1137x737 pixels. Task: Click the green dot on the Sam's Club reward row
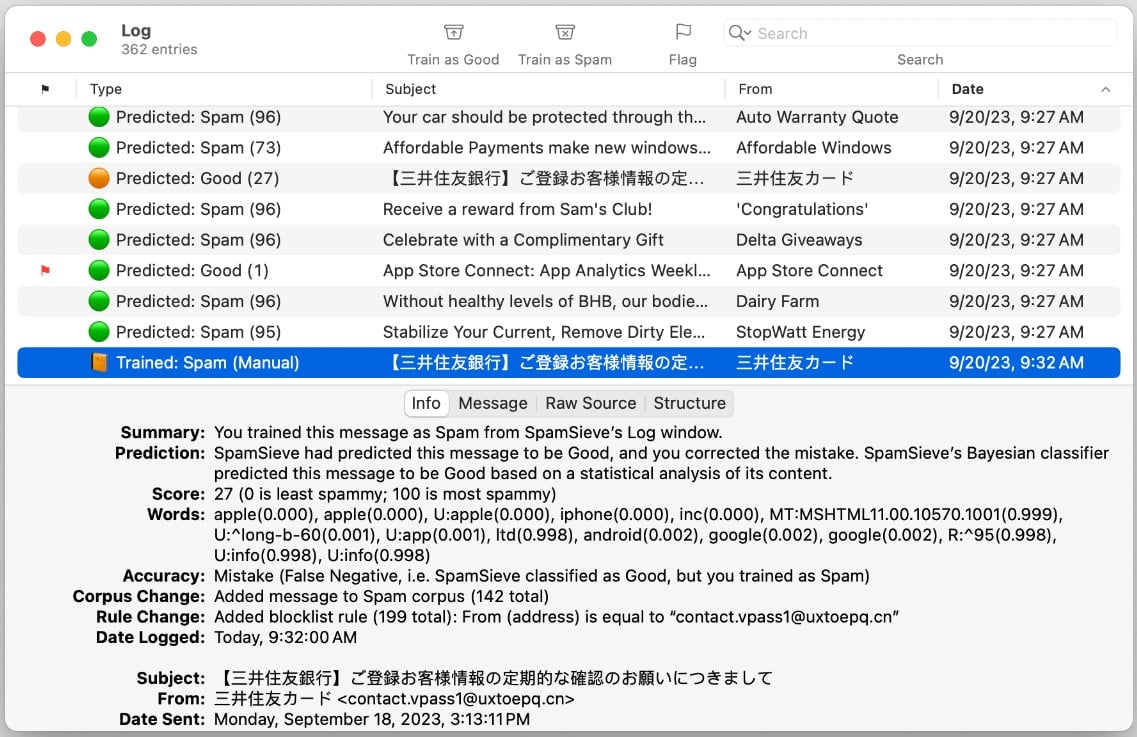point(99,209)
